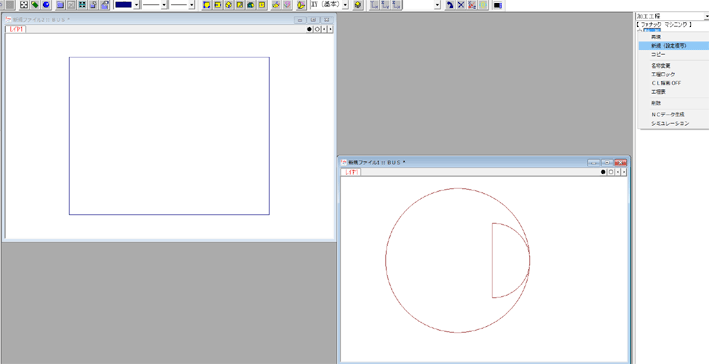Click the third coordinate-axis toolbar icon
The width and height of the screenshot is (709, 364).
pyautogui.click(x=396, y=5)
